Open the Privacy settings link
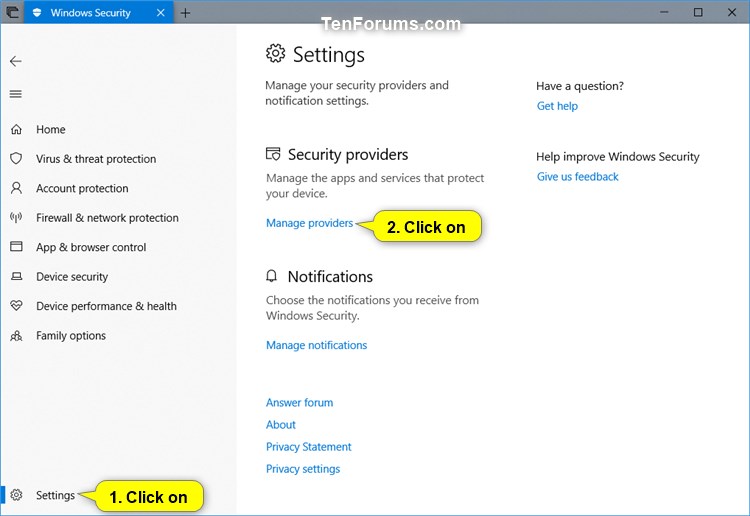 click(303, 469)
